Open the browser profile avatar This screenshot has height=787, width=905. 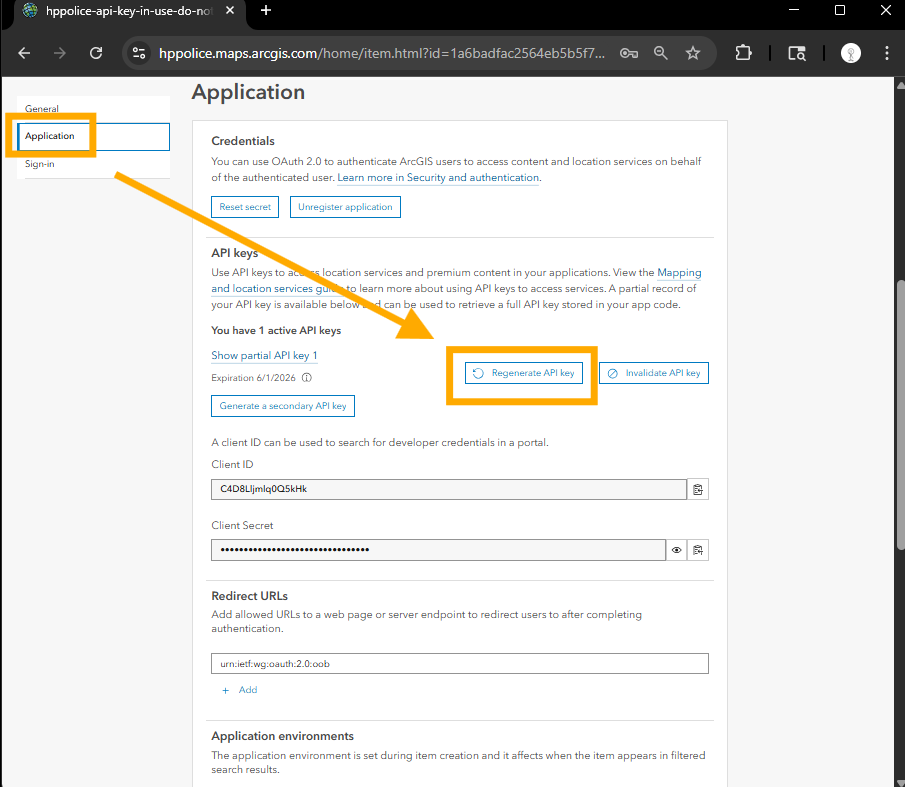coord(851,53)
